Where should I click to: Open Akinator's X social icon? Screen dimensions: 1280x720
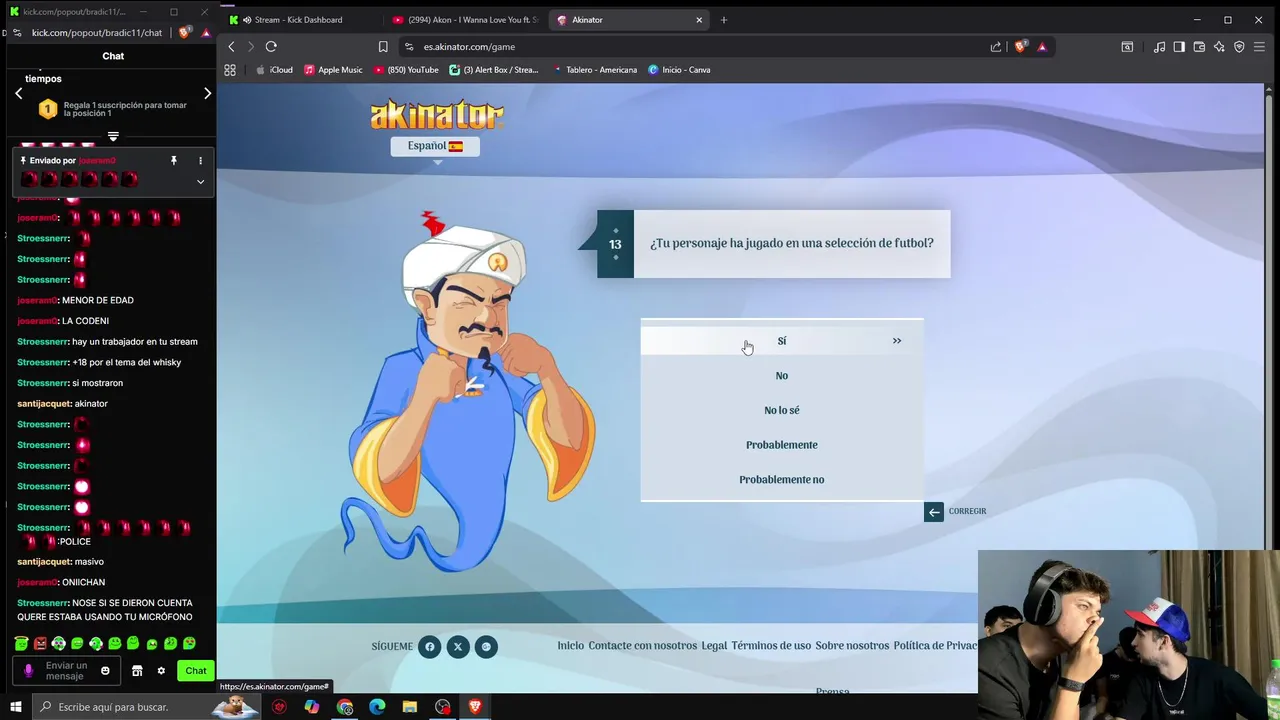(x=458, y=647)
